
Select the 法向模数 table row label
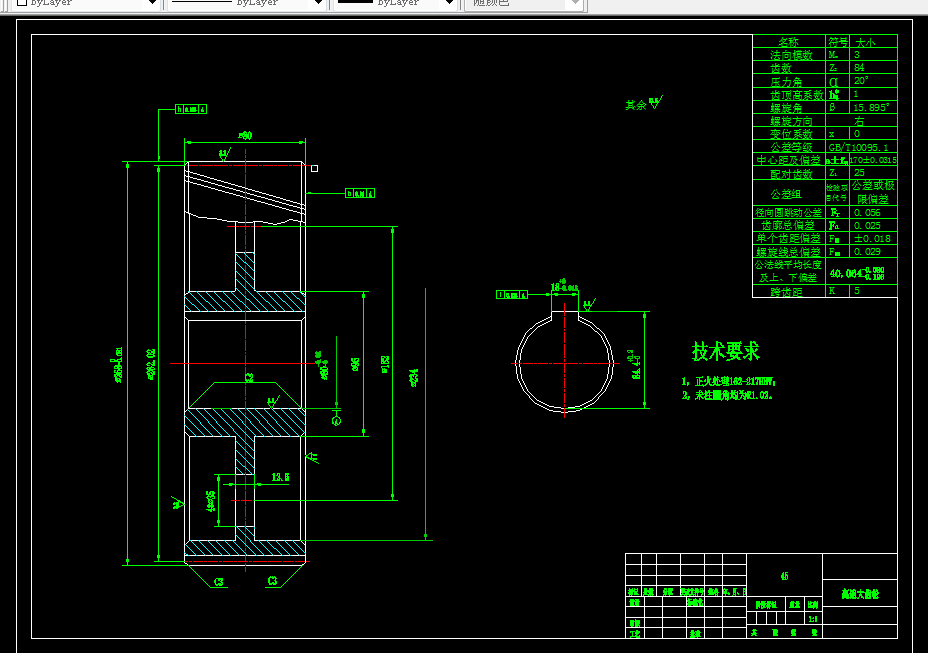coord(791,55)
